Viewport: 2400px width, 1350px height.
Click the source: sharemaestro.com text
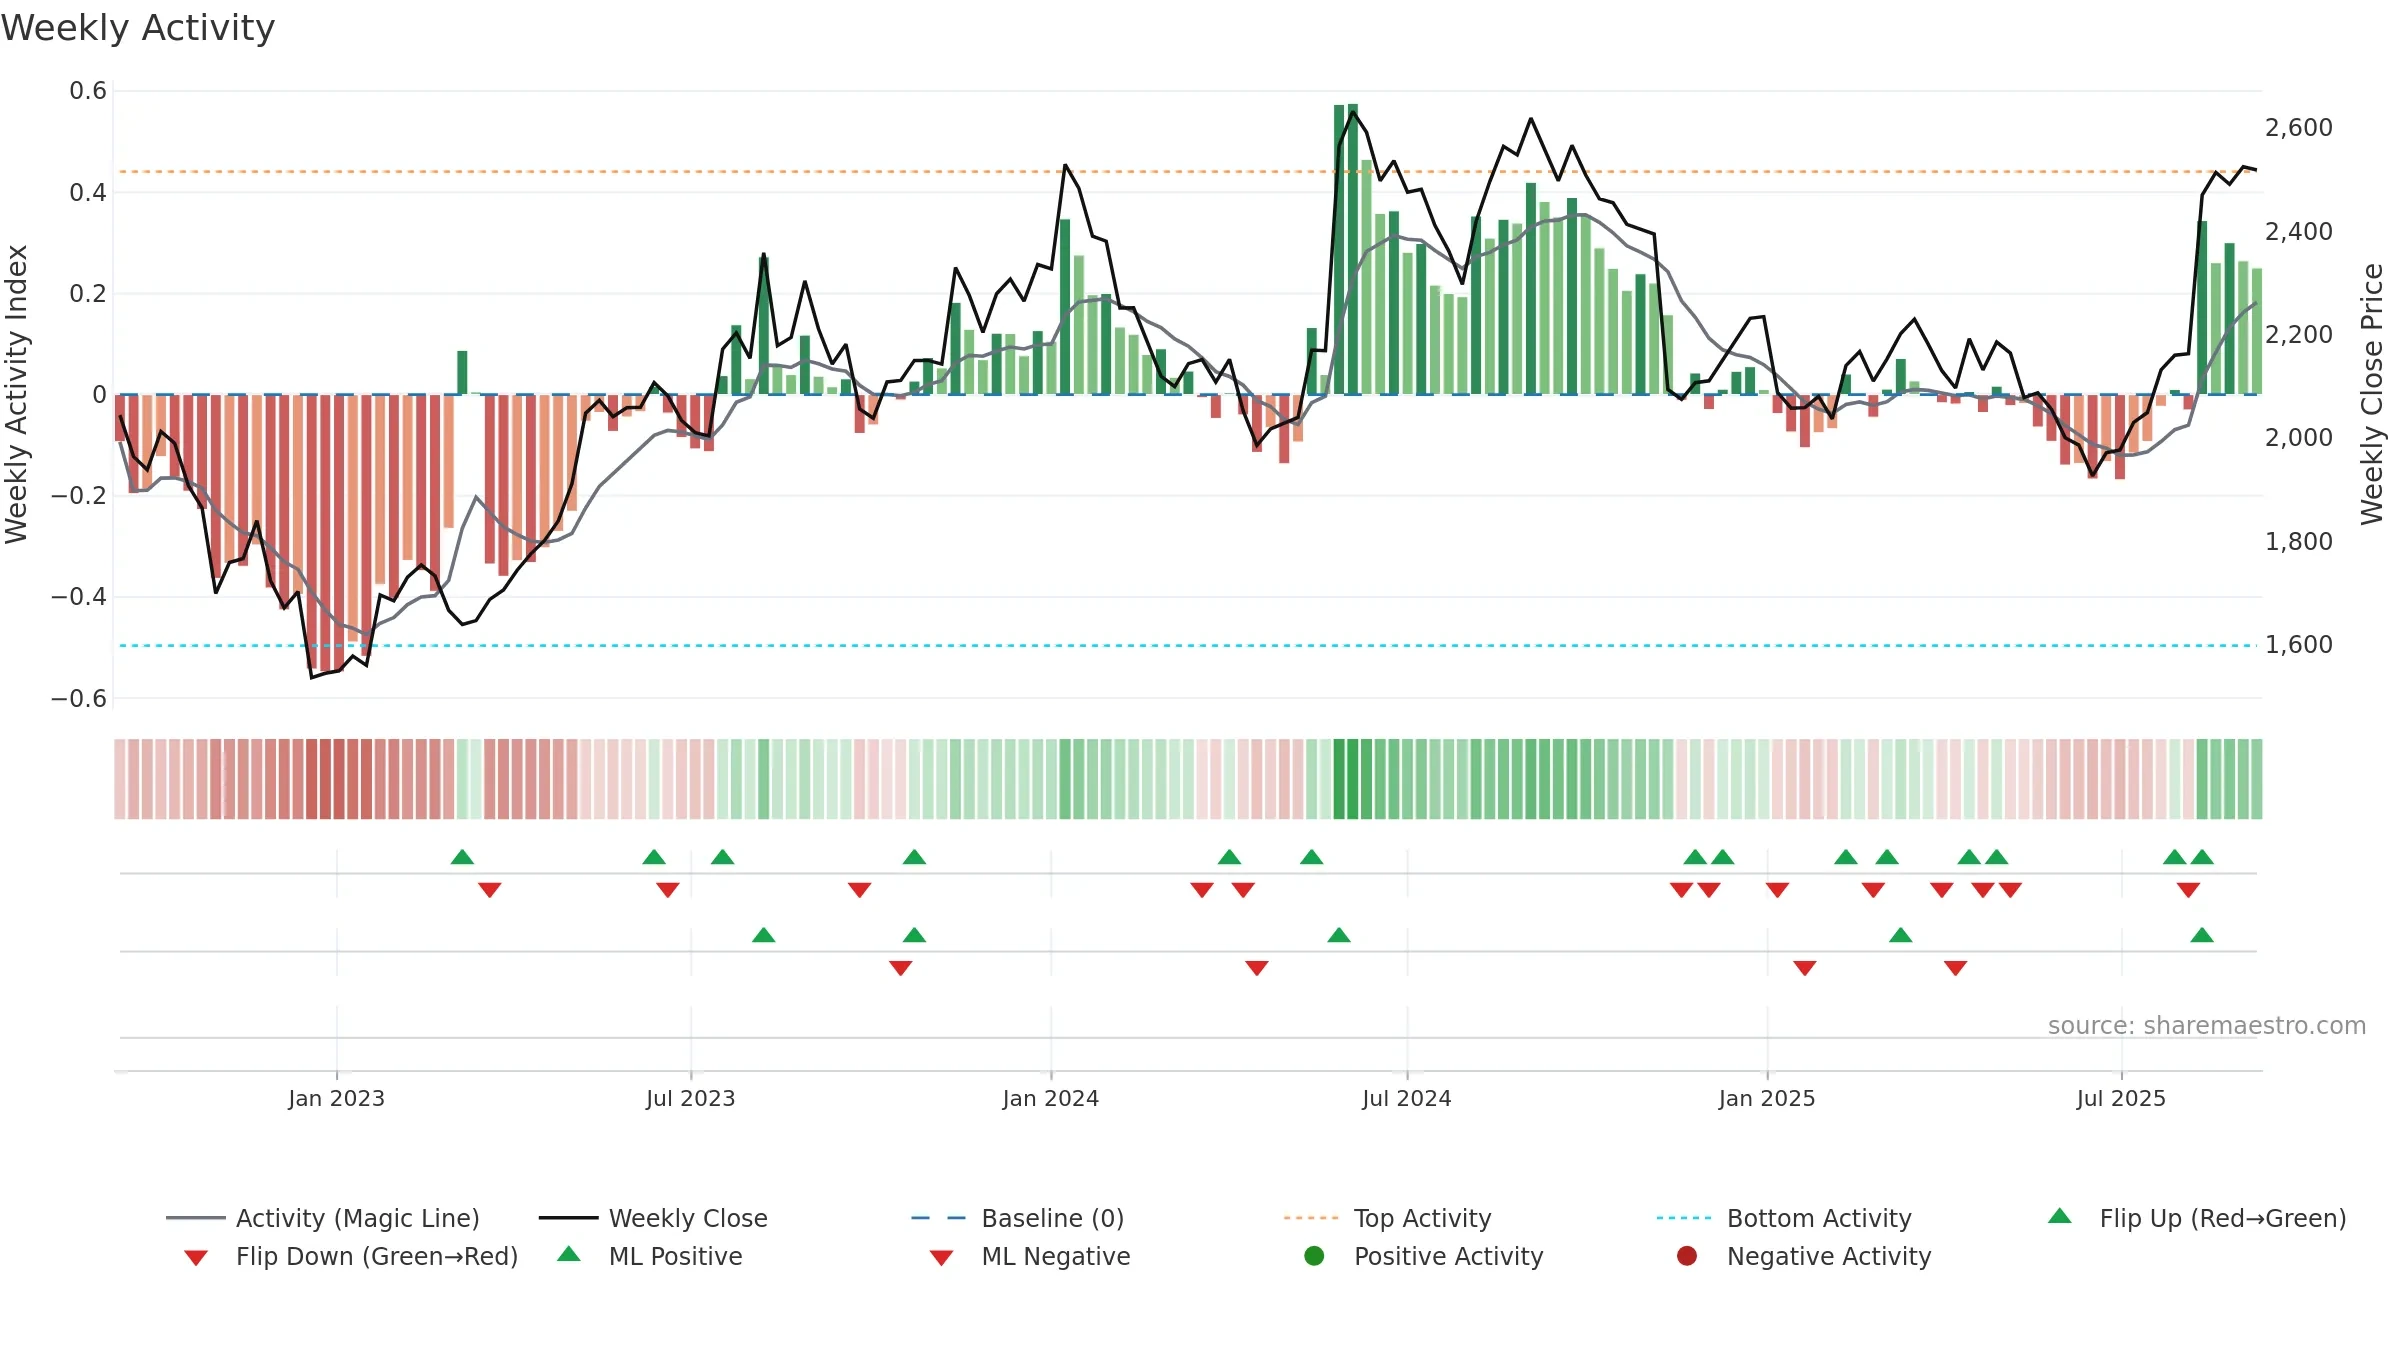[x=2207, y=1025]
